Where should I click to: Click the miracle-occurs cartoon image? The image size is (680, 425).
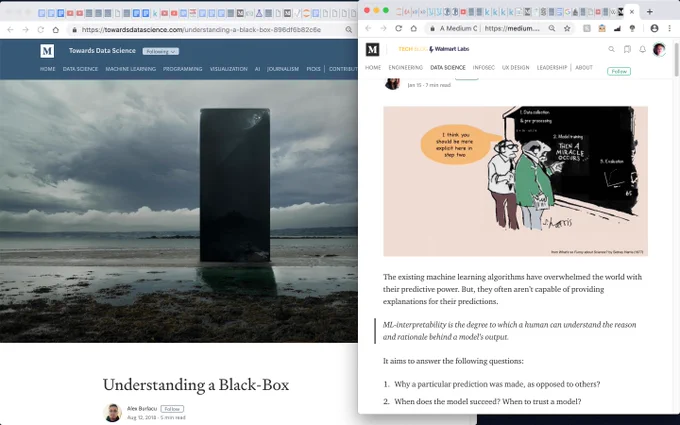point(515,181)
